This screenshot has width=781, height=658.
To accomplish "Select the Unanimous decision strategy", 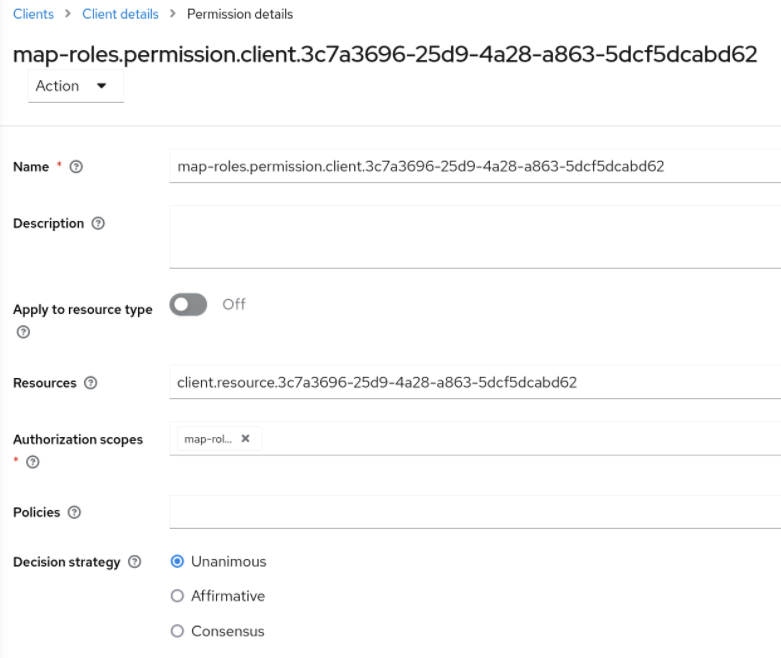I will point(178,562).
